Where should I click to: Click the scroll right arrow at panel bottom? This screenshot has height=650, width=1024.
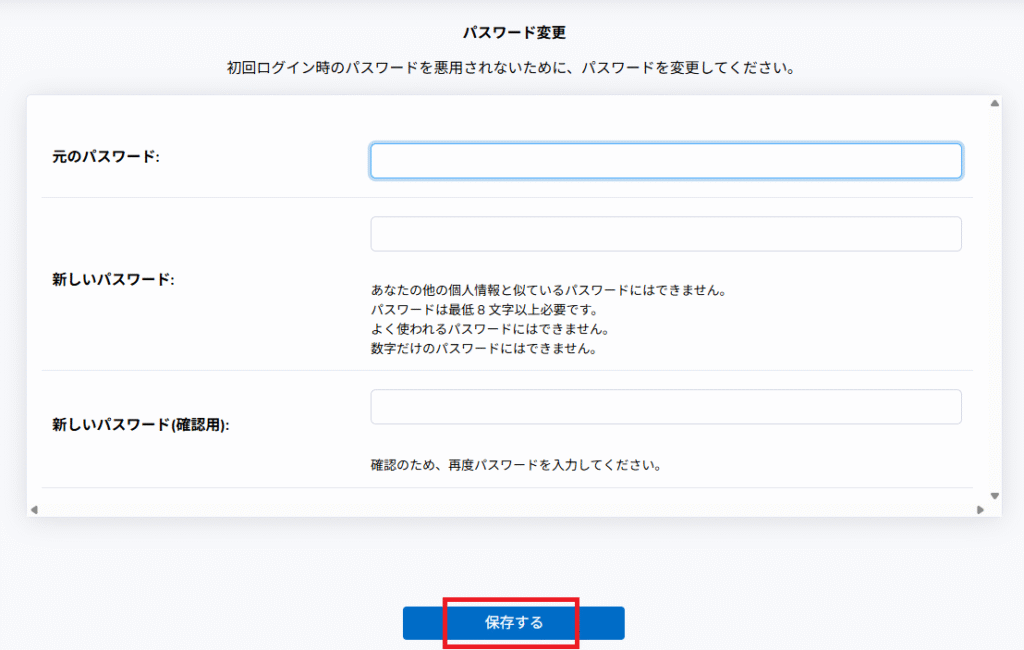tap(980, 510)
